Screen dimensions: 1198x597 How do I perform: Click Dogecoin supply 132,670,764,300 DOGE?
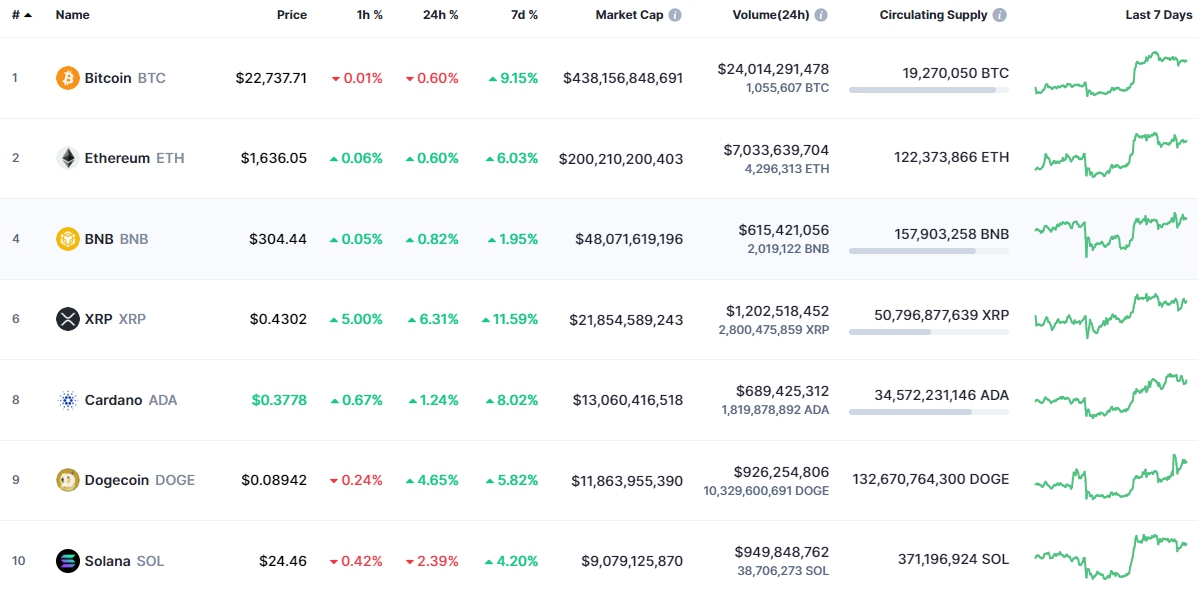[x=931, y=480]
